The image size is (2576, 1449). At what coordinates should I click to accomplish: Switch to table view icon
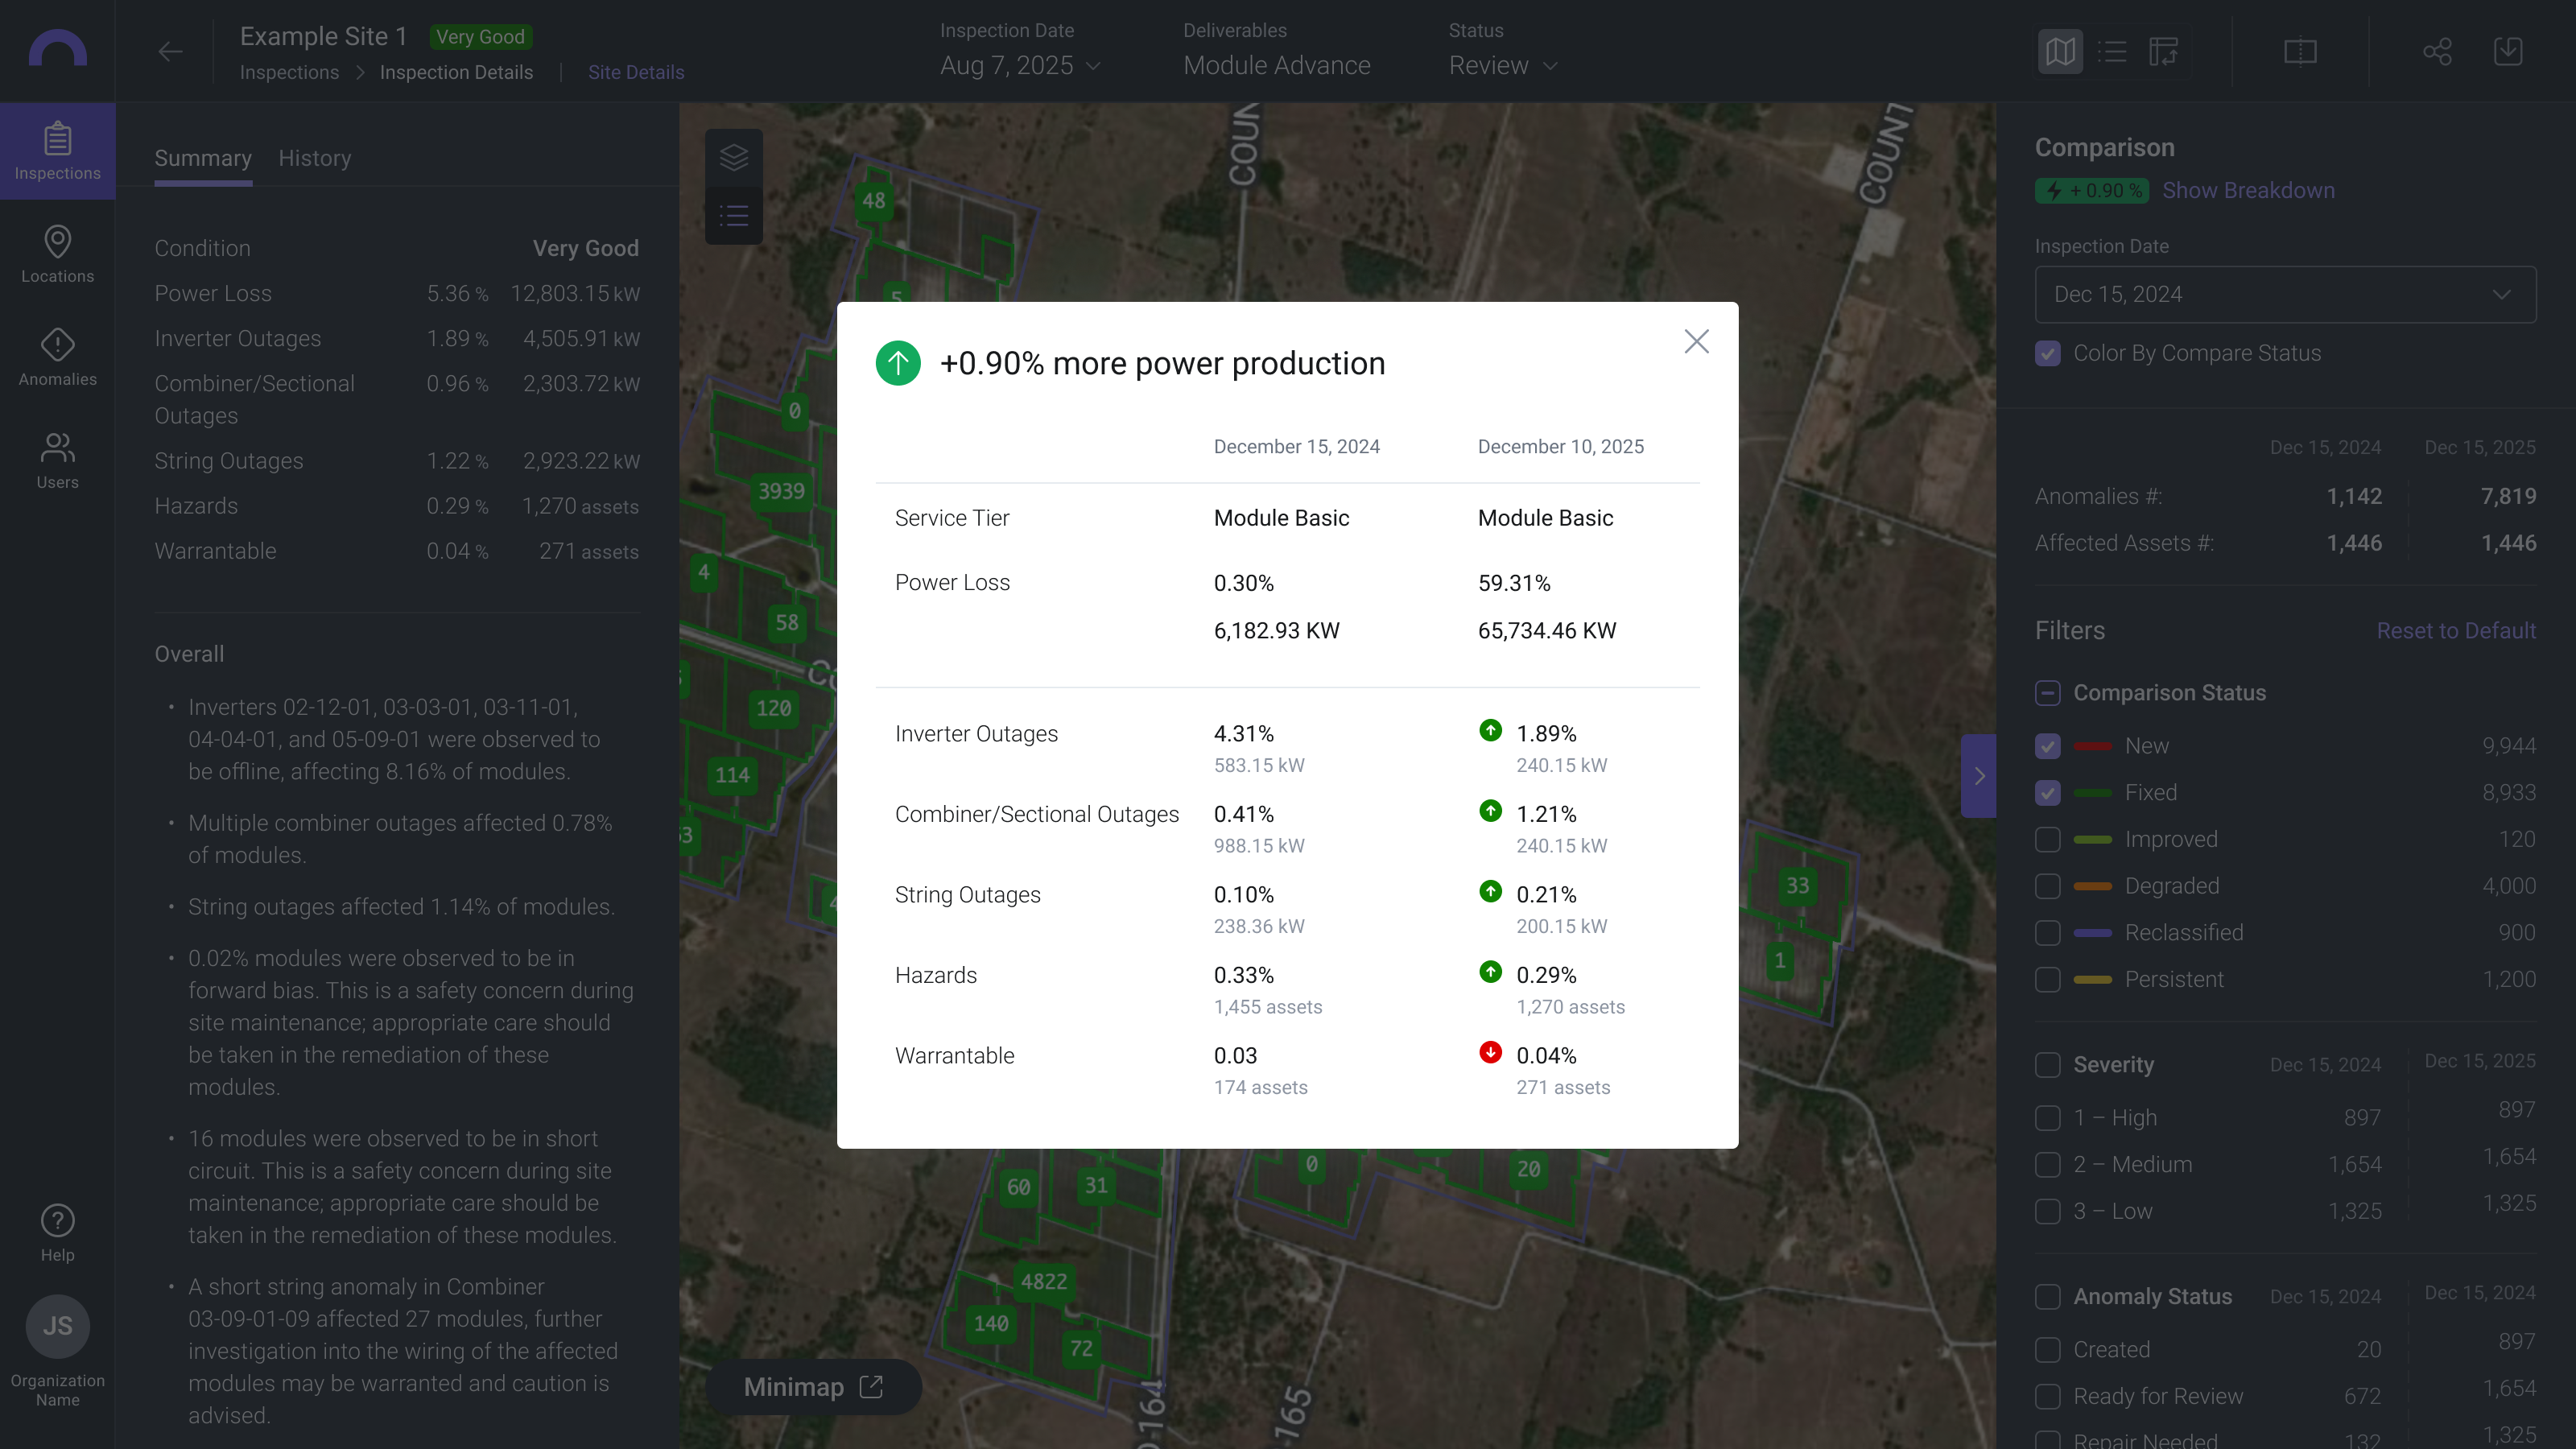click(2163, 51)
